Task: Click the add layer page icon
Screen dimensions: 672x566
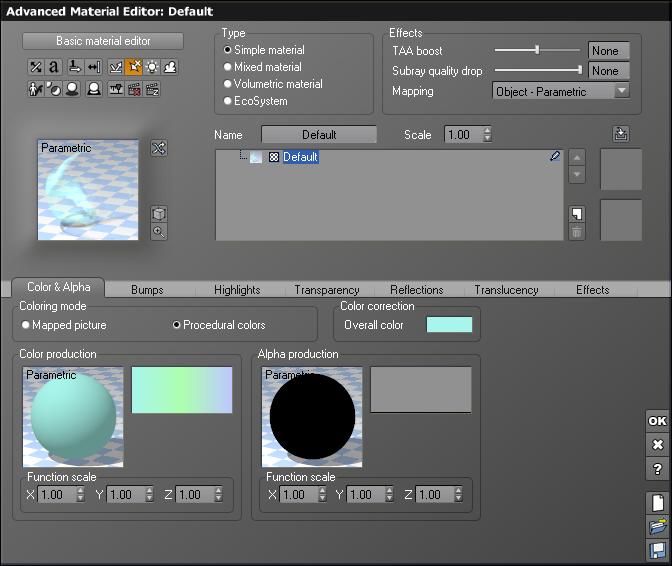Action: coord(577,214)
